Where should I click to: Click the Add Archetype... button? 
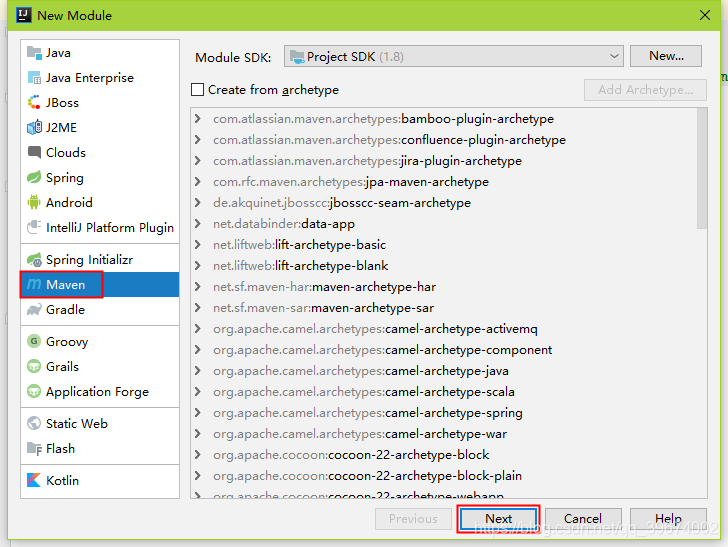coord(645,90)
